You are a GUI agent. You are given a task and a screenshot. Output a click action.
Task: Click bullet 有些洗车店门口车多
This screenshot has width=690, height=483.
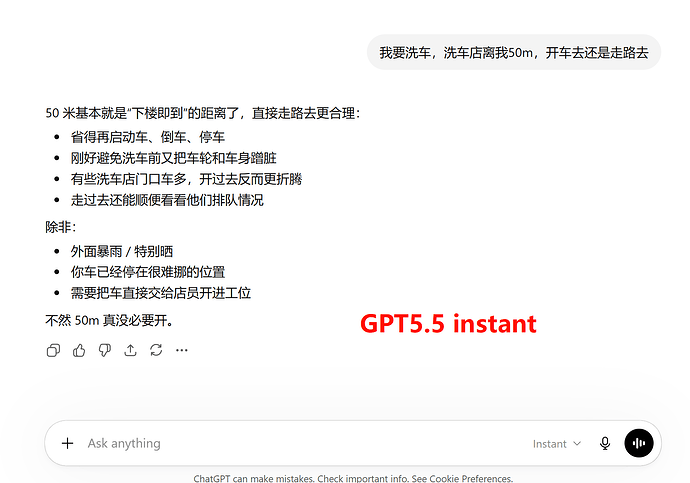pos(186,179)
